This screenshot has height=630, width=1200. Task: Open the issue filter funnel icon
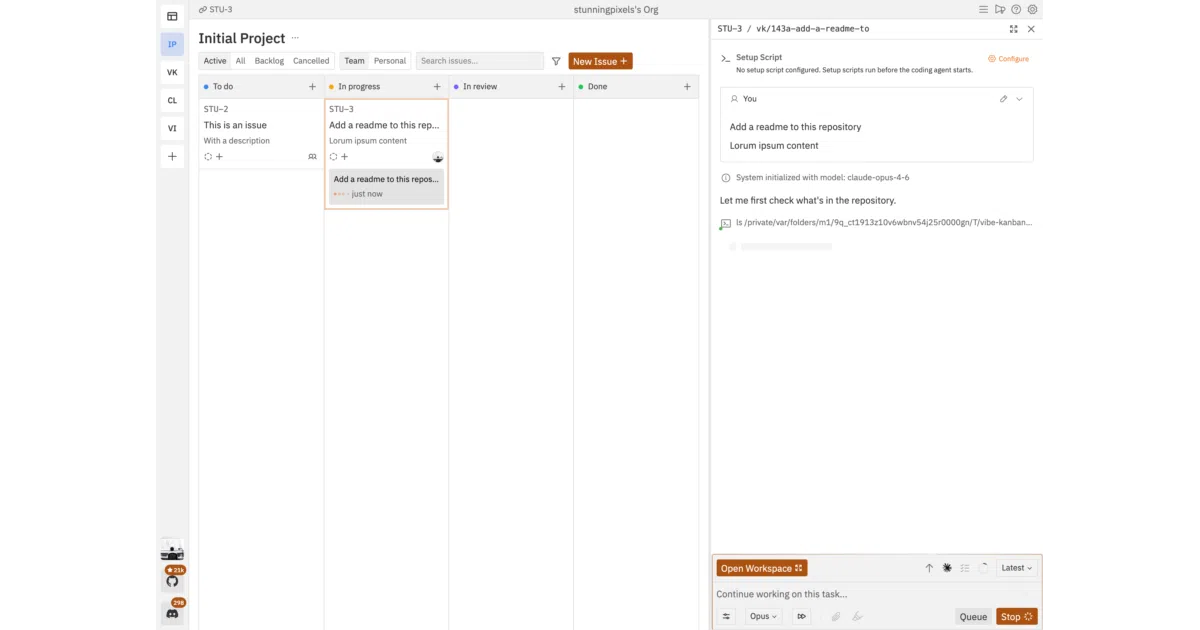556,61
